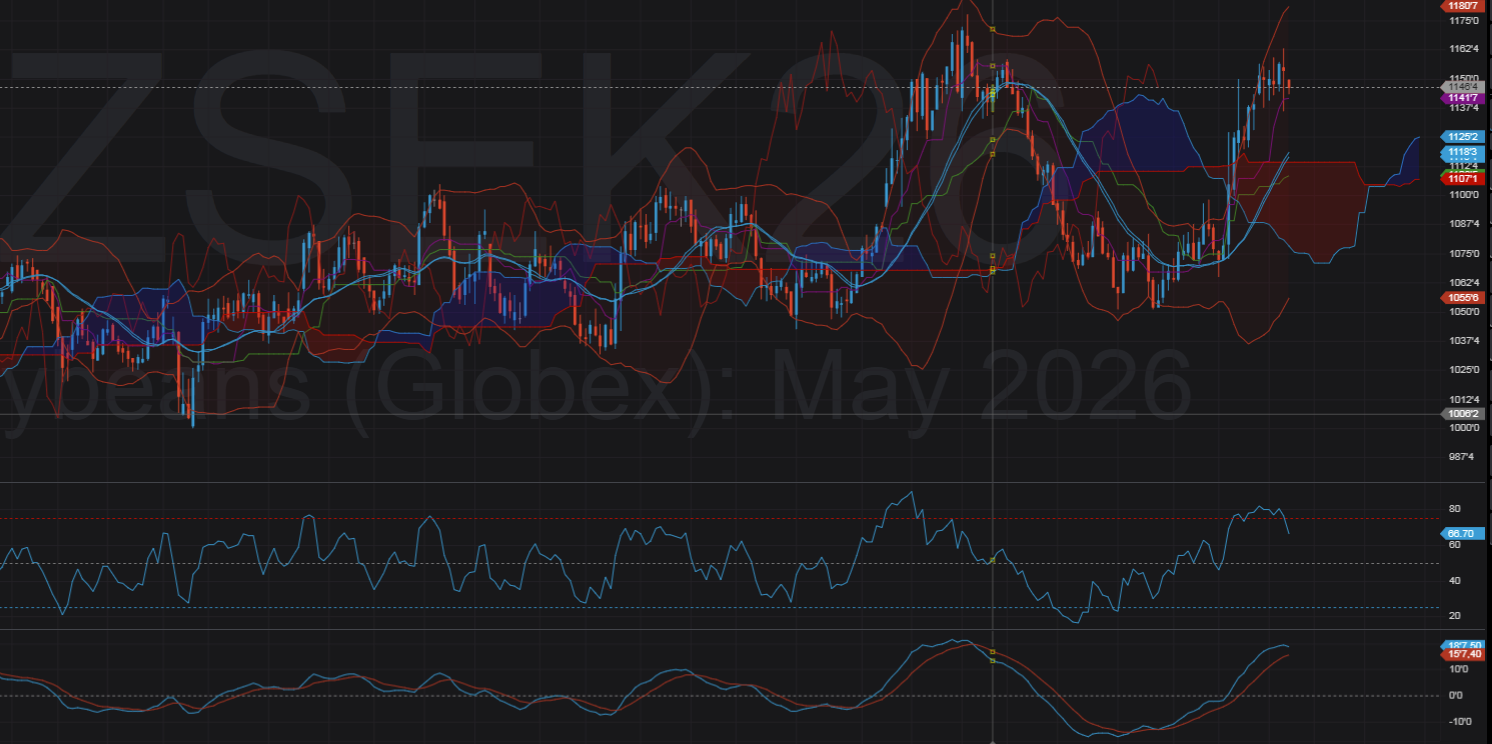Click the gray 1006'2 horizontal line label
This screenshot has height=744, width=1492.
(x=1463, y=413)
